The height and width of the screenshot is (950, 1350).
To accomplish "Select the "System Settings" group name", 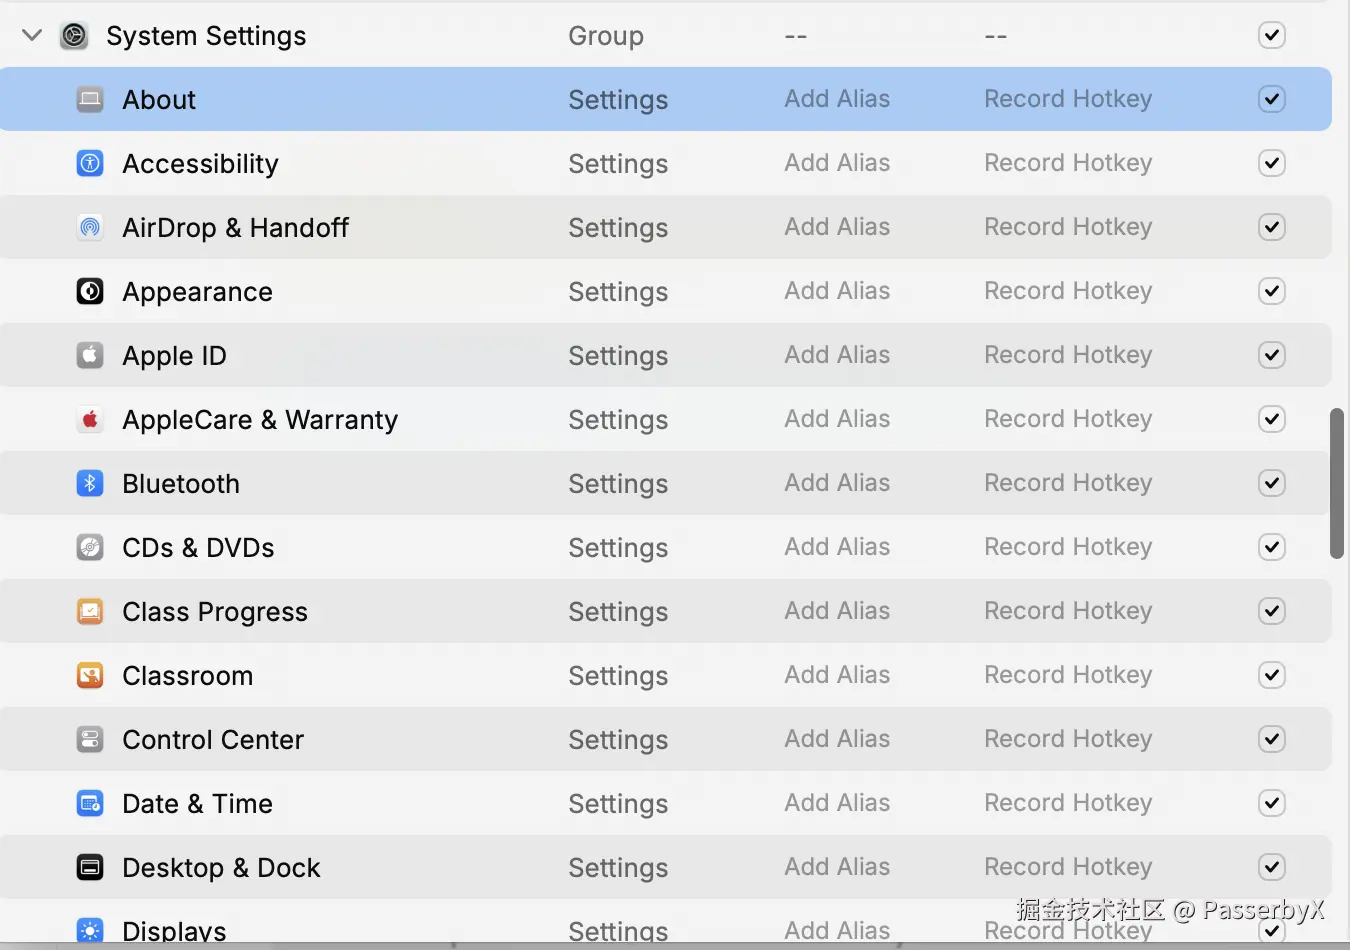I will [x=206, y=36].
